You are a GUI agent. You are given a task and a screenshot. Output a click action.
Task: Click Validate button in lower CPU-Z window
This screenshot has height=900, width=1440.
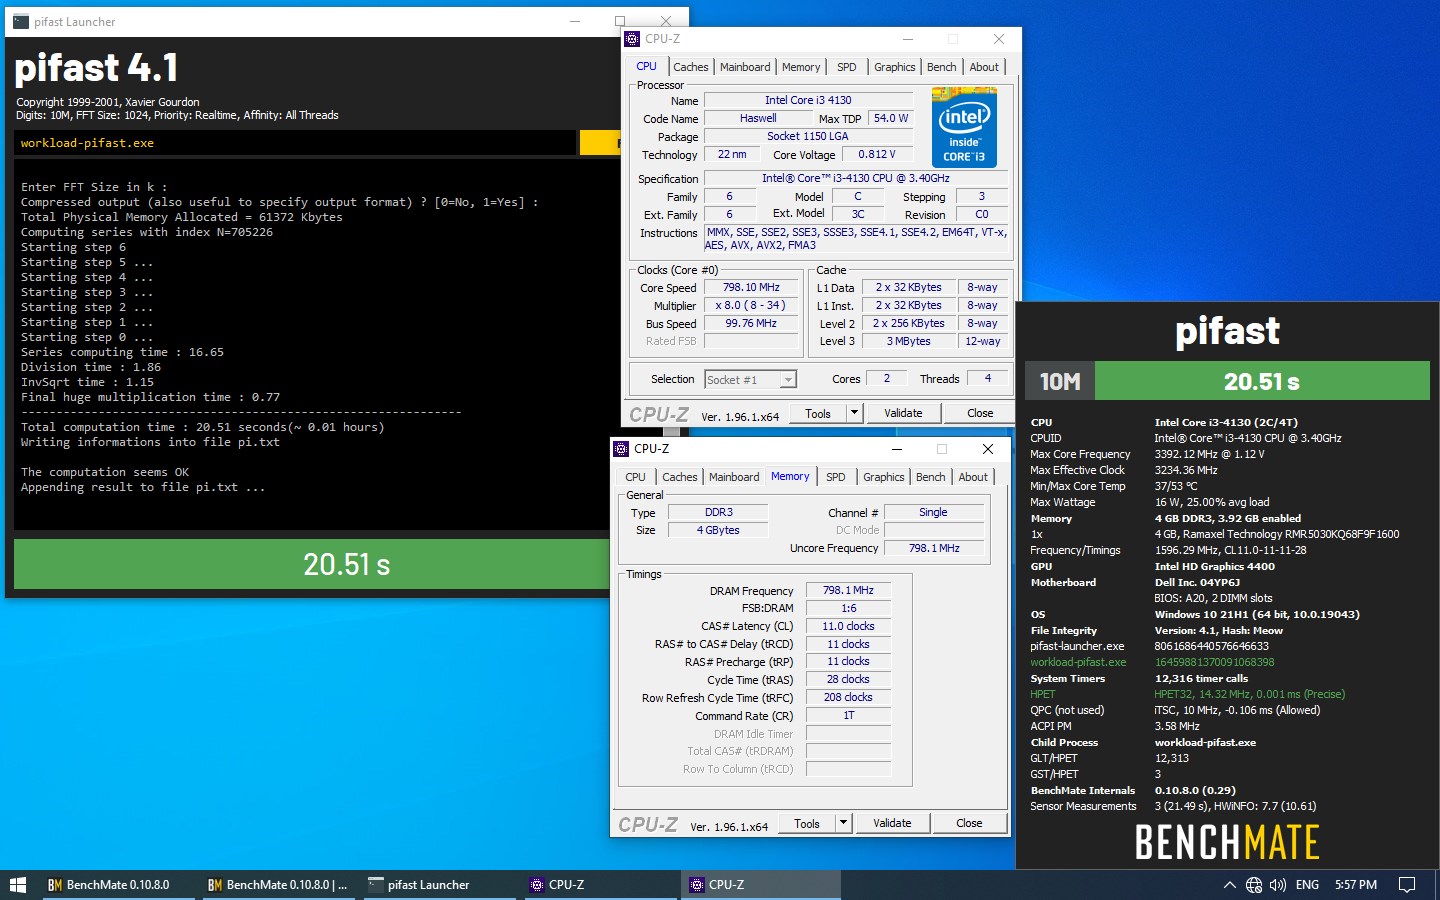coord(893,823)
